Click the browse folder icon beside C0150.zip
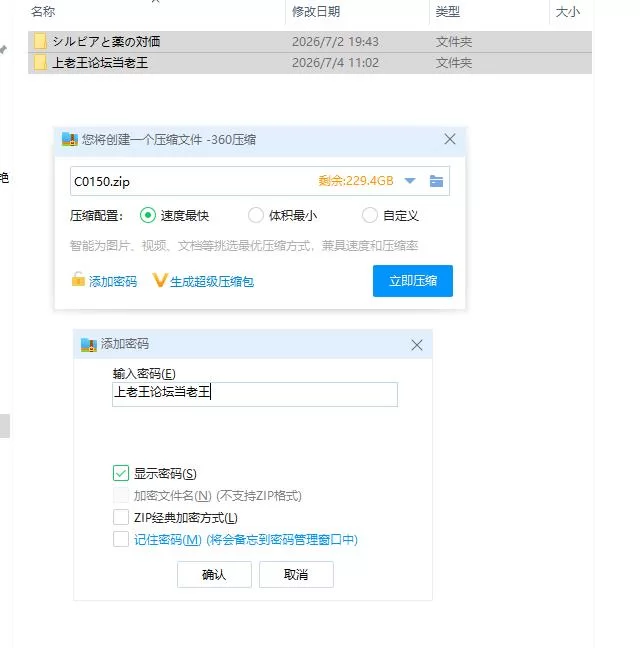This screenshot has width=640, height=648. (x=436, y=181)
